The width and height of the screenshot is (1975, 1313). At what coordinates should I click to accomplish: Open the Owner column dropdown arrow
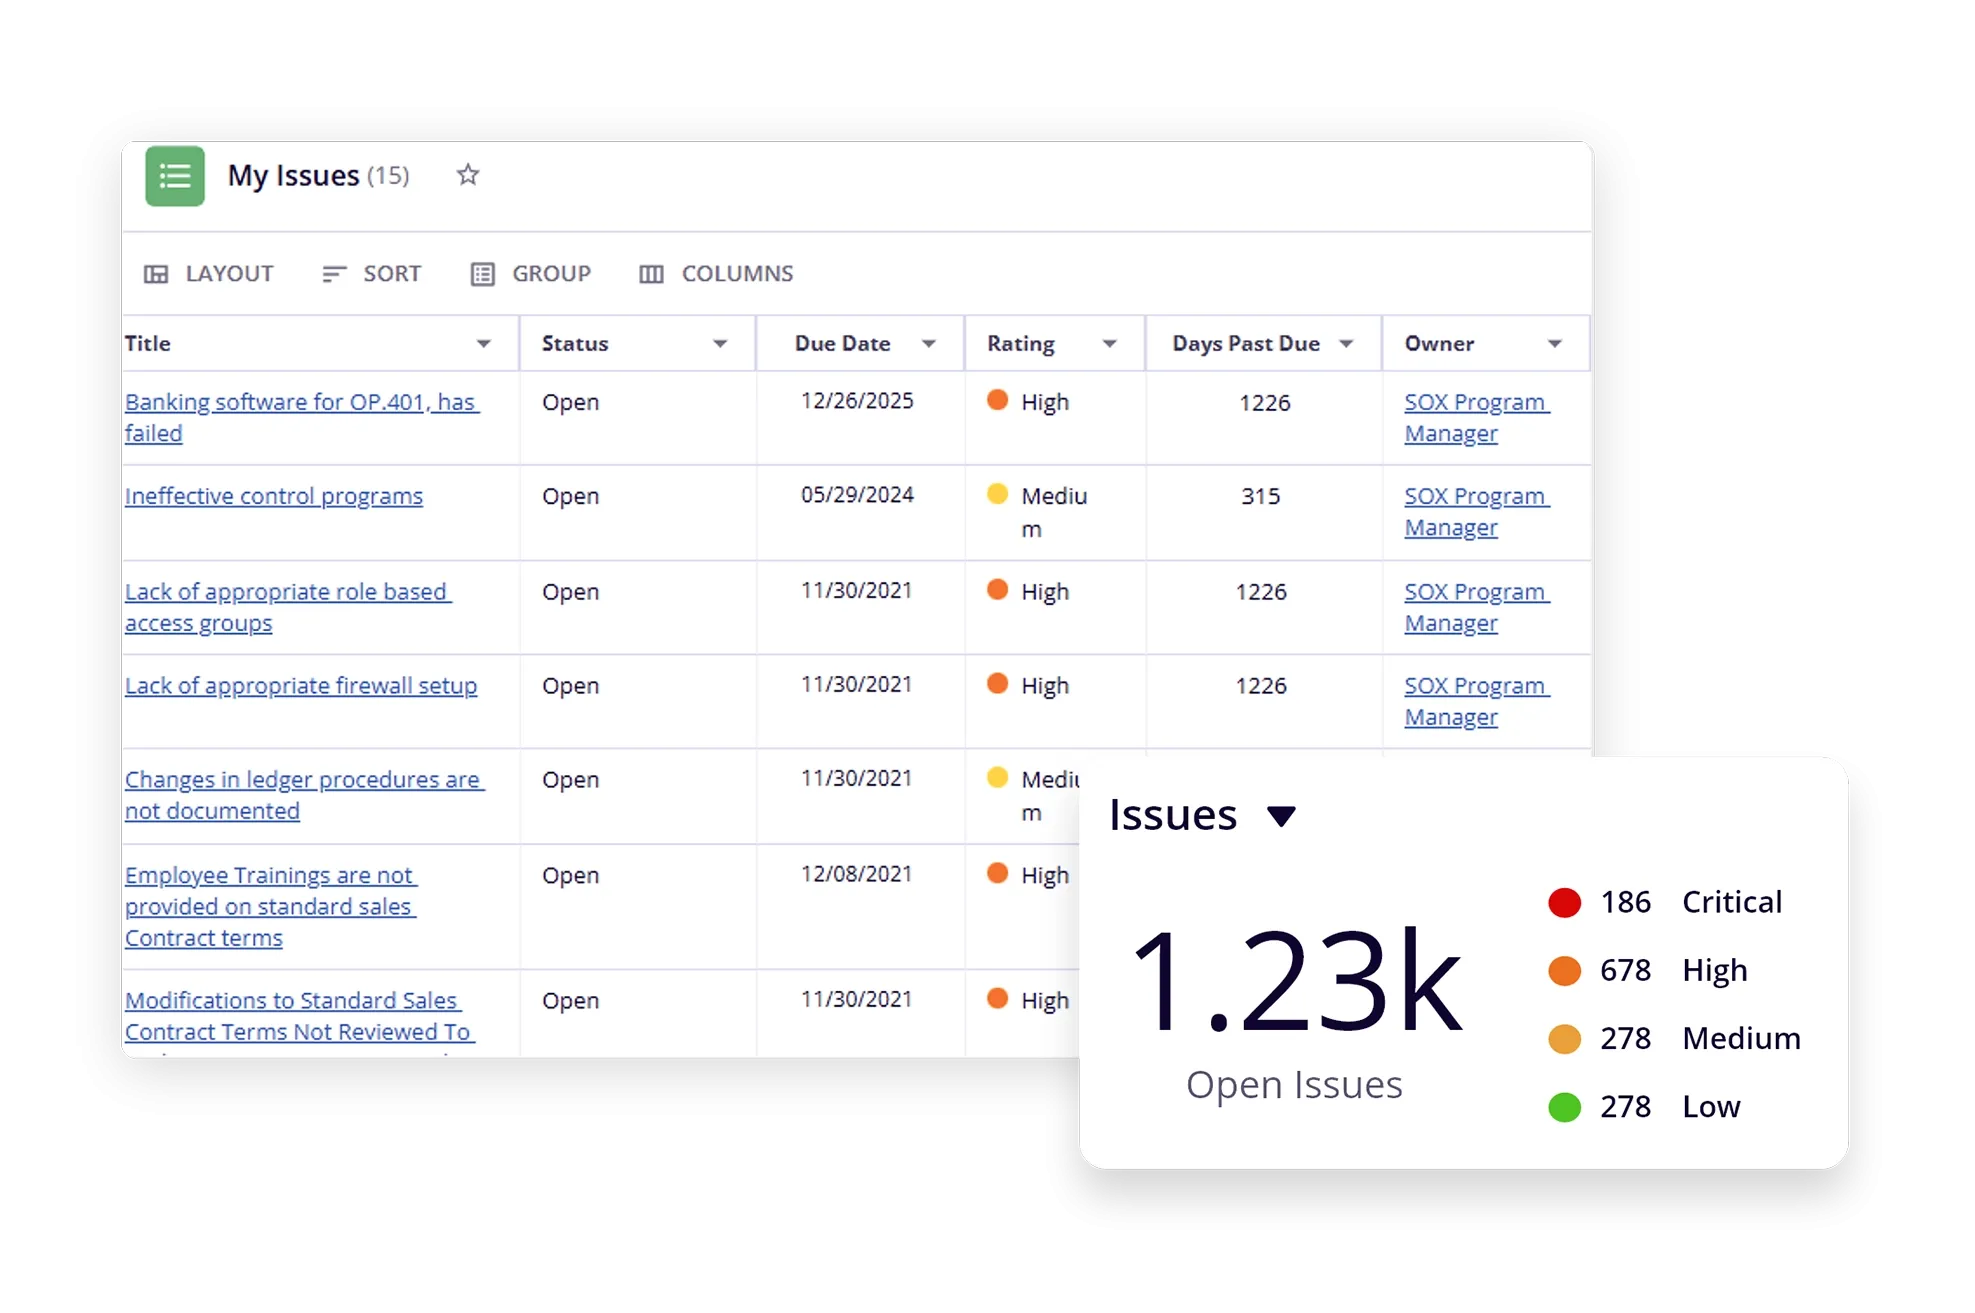tap(1554, 344)
